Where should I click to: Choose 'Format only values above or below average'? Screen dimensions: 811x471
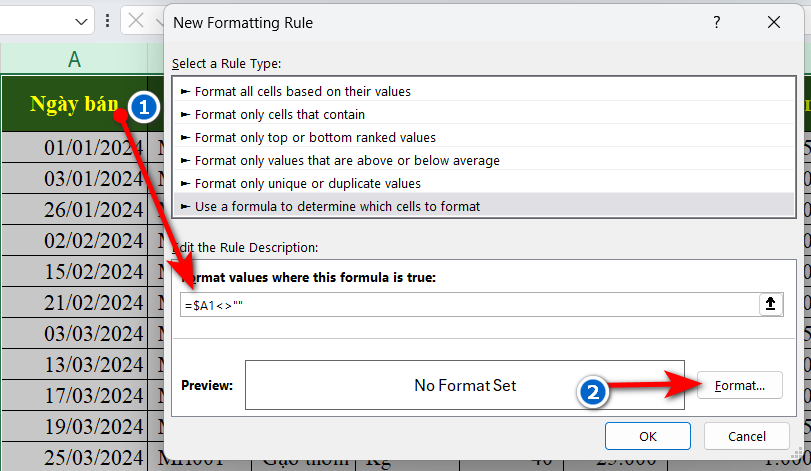[x=347, y=160]
